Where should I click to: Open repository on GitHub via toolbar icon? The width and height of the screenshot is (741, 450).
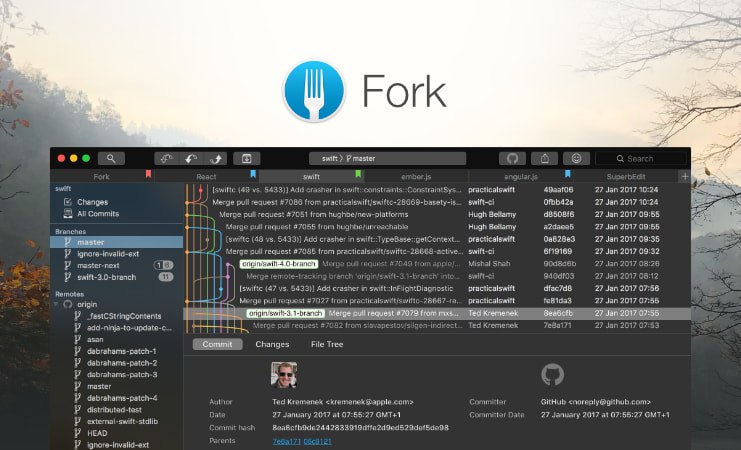[512, 158]
